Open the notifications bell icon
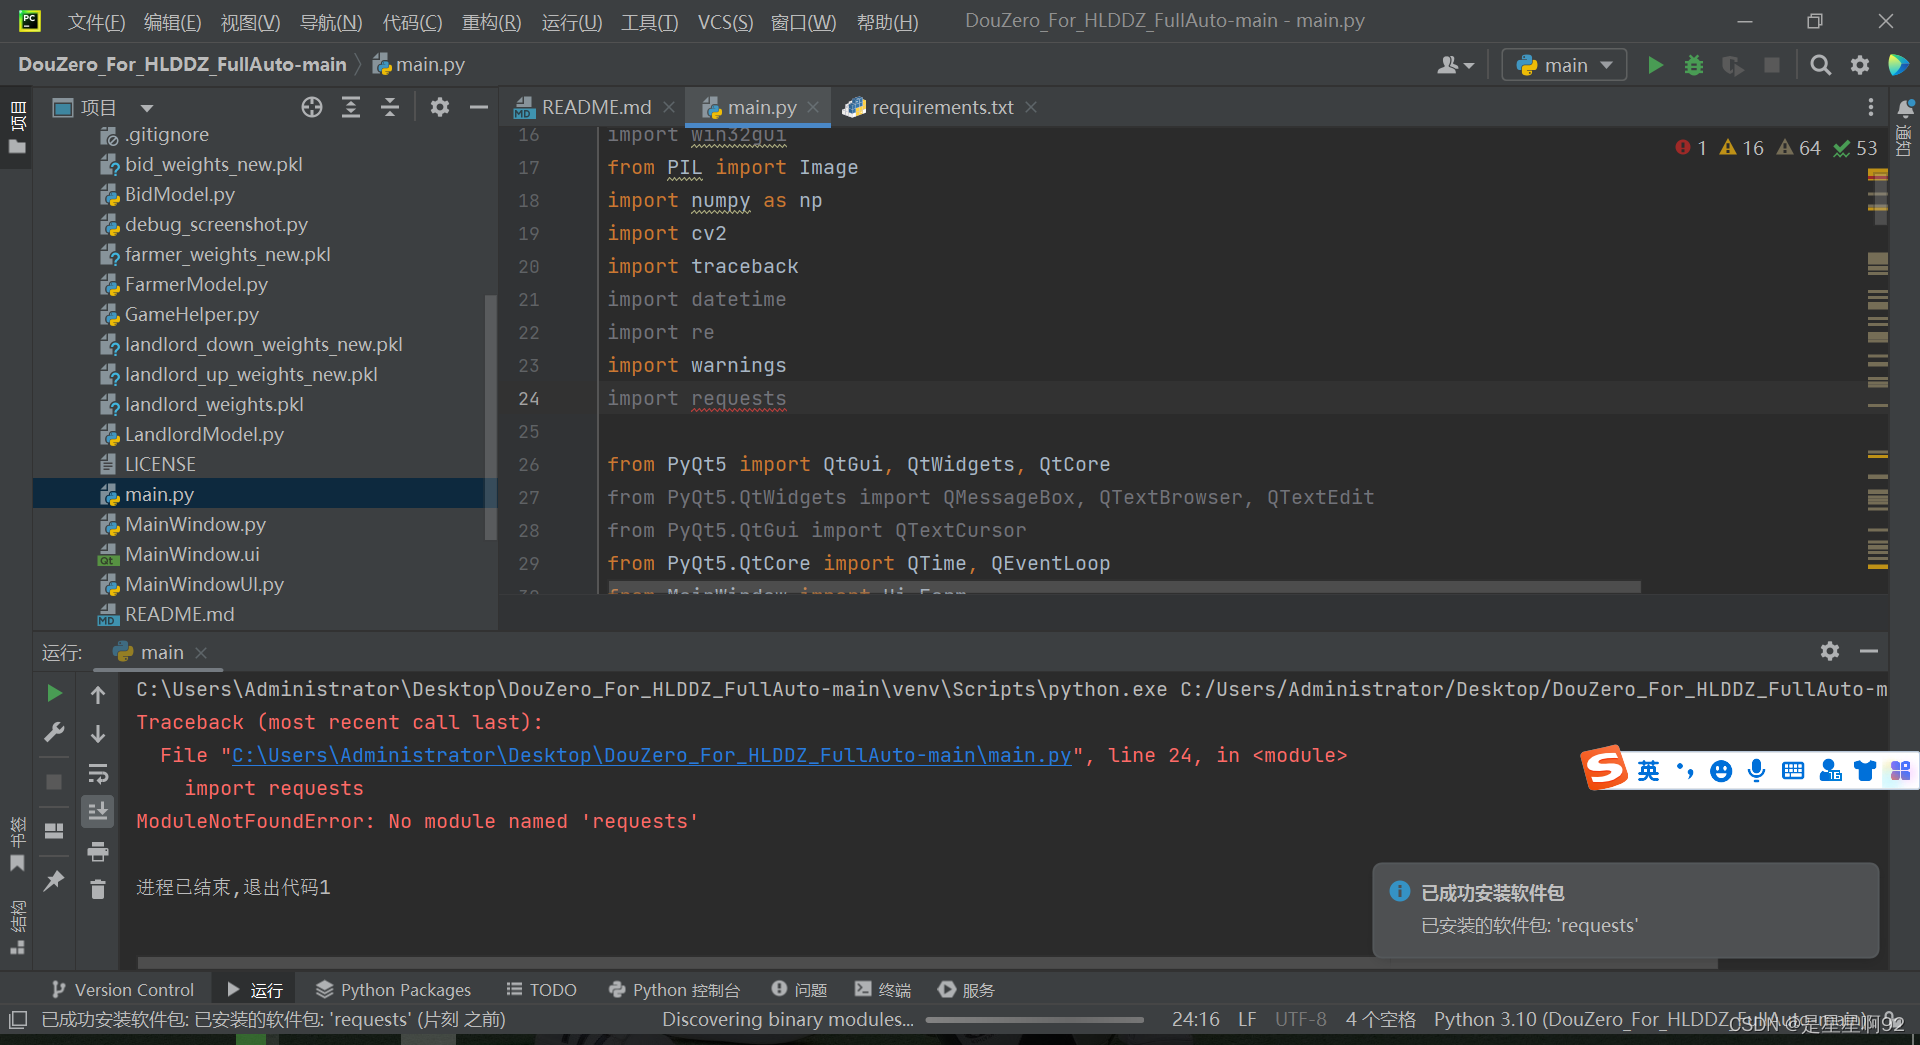 (1906, 107)
